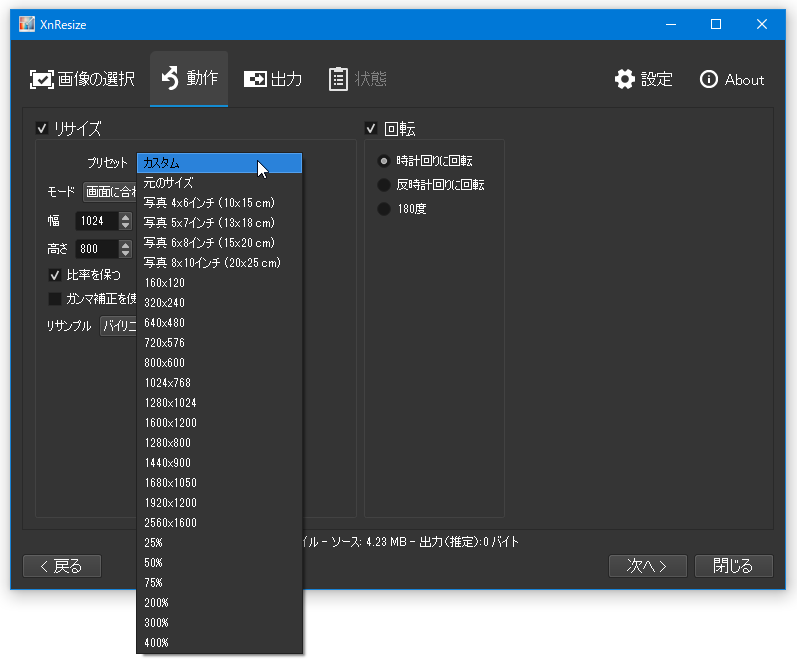Pick the 720x576 preset
This screenshot has width=797, height=664.
pyautogui.click(x=219, y=343)
